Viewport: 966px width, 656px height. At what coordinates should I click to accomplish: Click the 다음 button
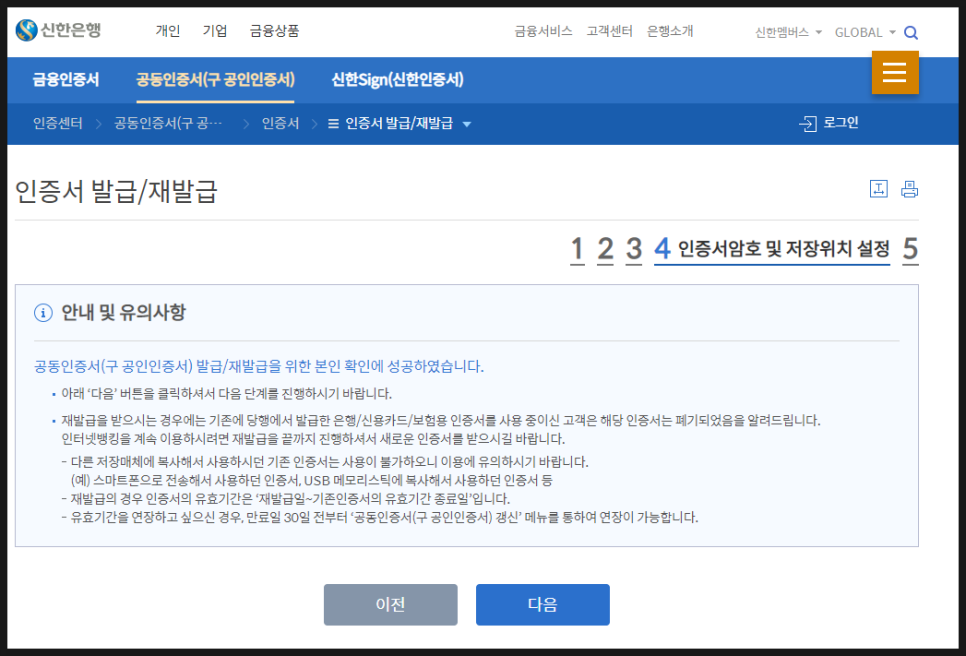pyautogui.click(x=542, y=604)
